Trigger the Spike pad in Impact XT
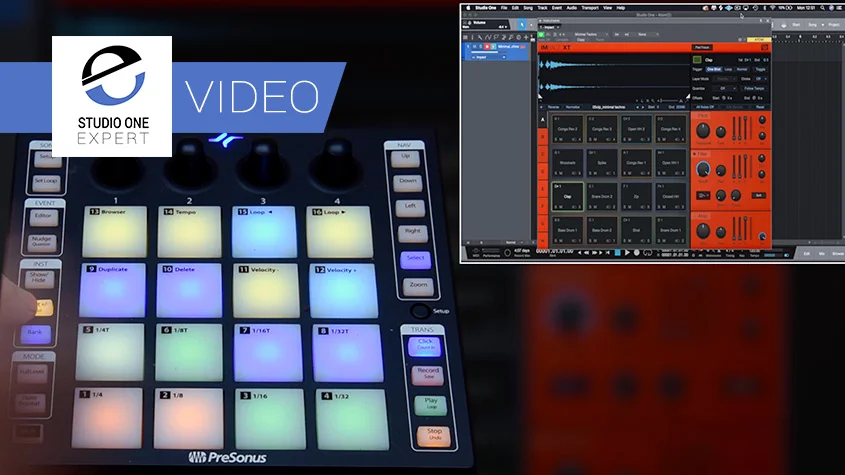This screenshot has height=475, width=845. [x=602, y=162]
